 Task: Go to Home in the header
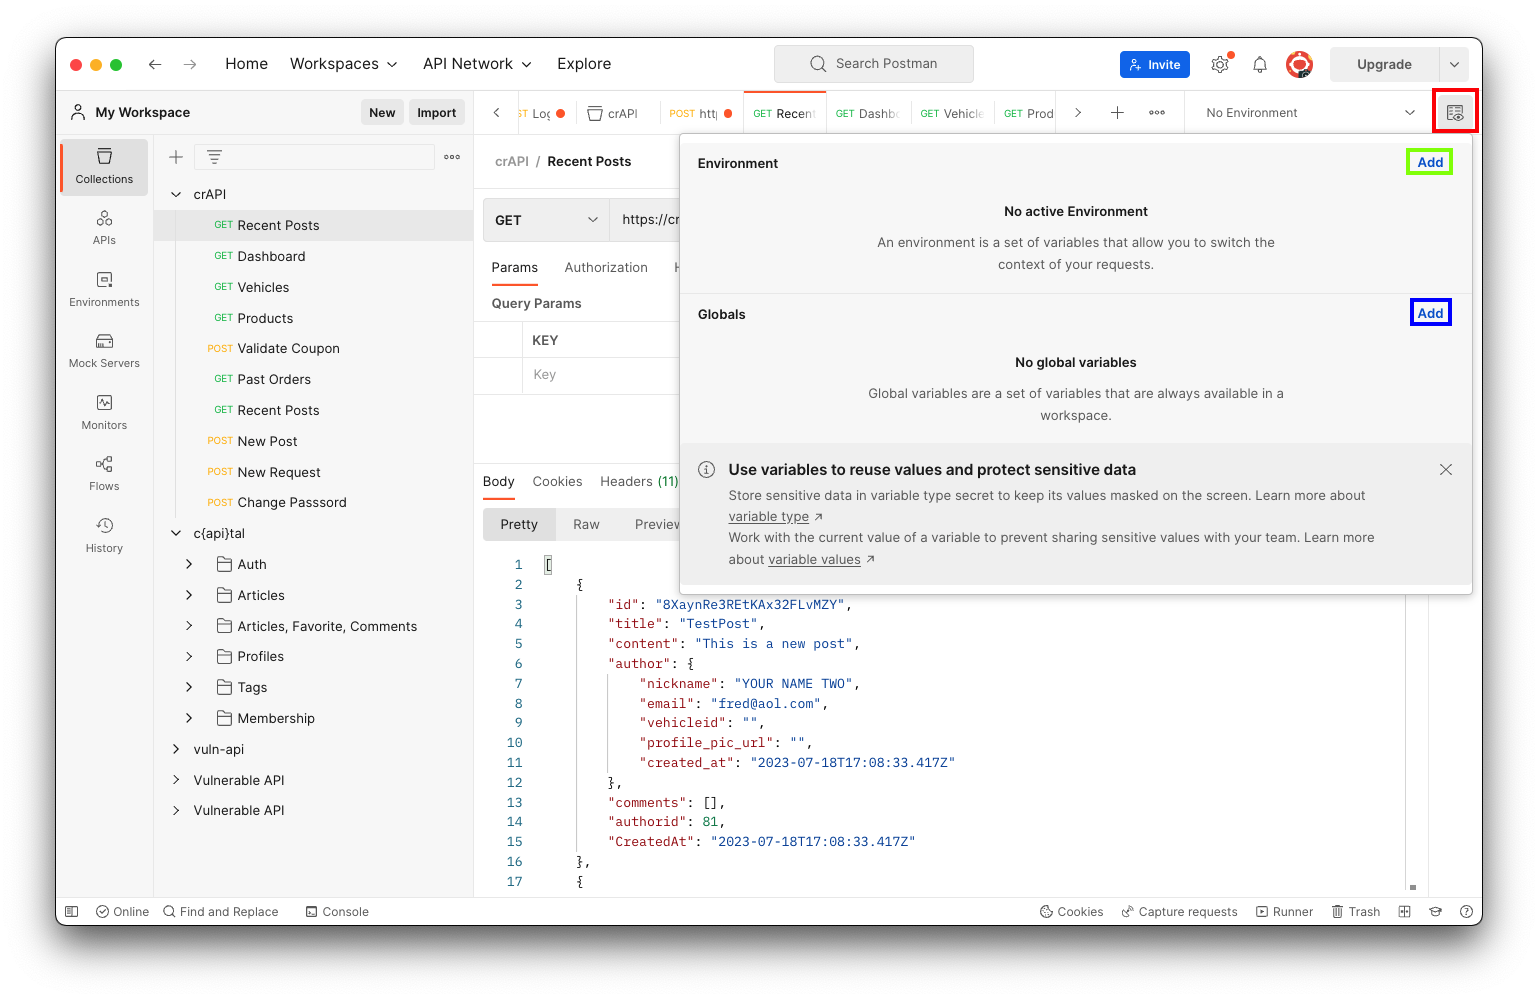(246, 64)
